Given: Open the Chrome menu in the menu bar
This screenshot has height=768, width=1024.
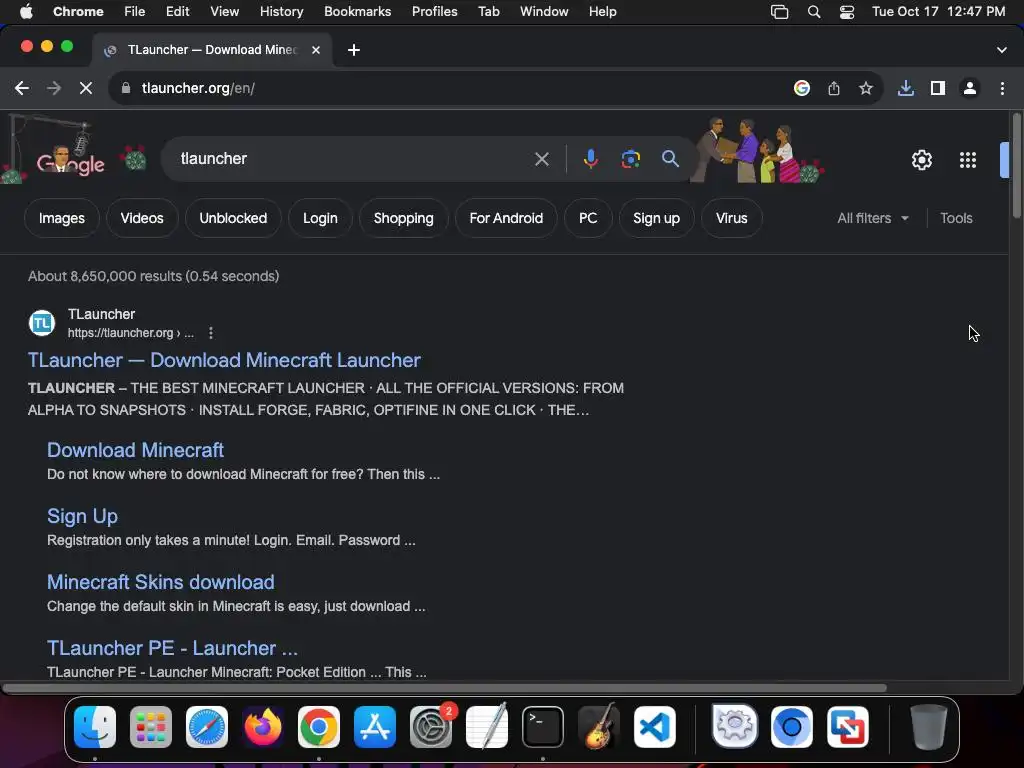Looking at the screenshot, I should coord(78,11).
